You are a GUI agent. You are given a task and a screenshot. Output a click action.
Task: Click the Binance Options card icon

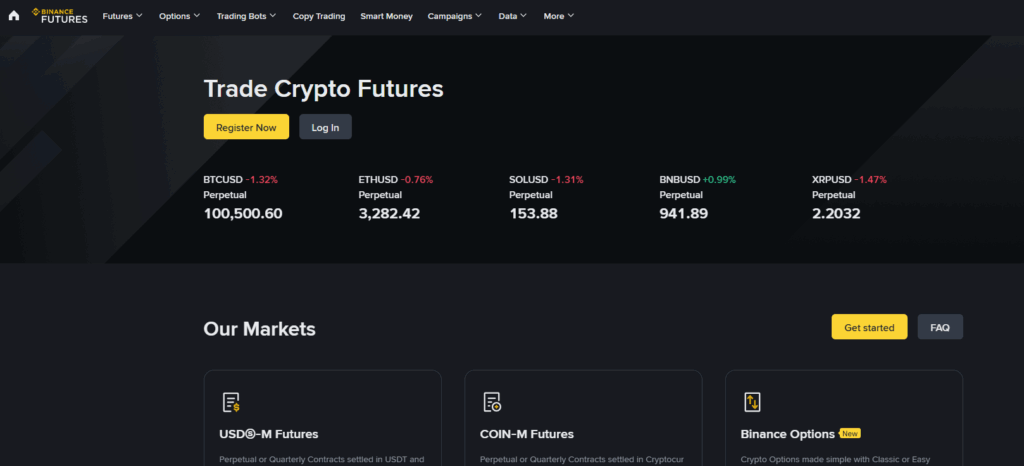click(752, 402)
